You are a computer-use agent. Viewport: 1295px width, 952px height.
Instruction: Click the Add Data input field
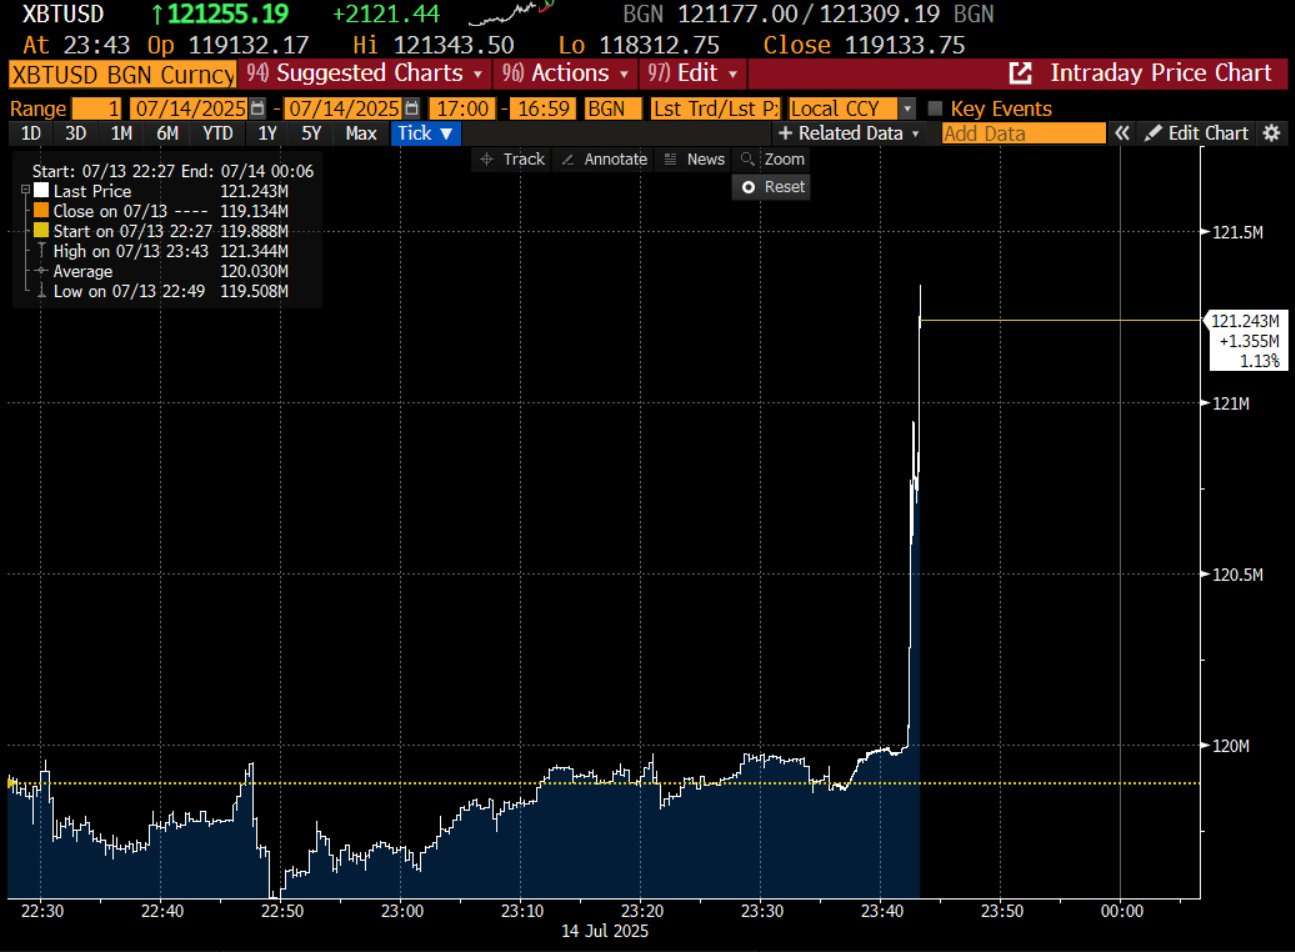coord(1023,133)
